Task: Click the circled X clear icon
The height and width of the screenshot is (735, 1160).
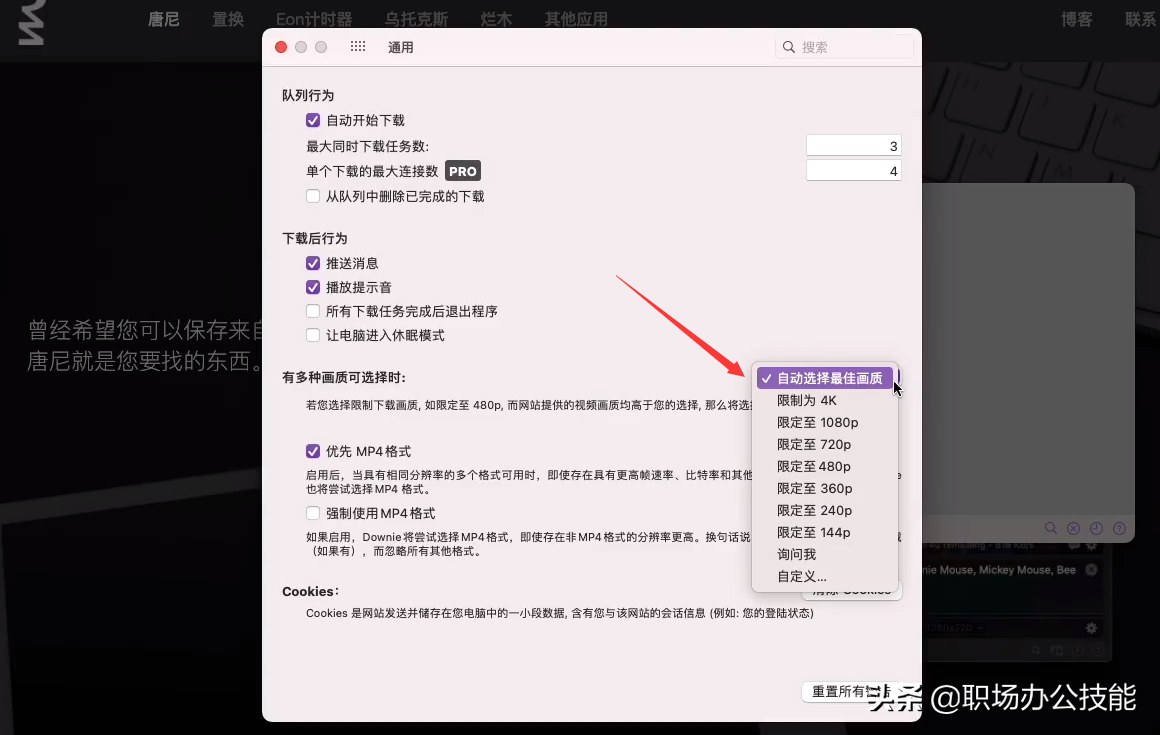Action: tap(1073, 528)
